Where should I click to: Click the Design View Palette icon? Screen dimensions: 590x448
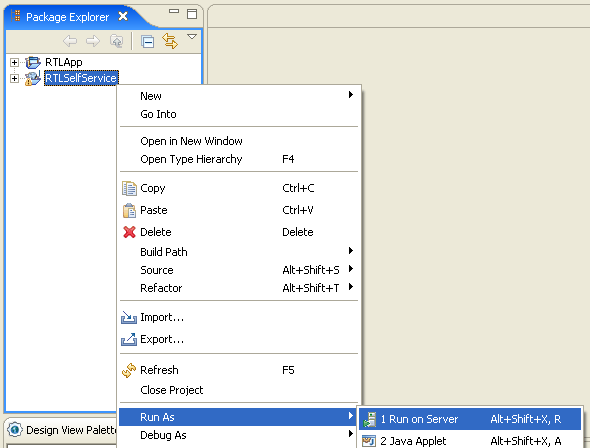click(15, 430)
